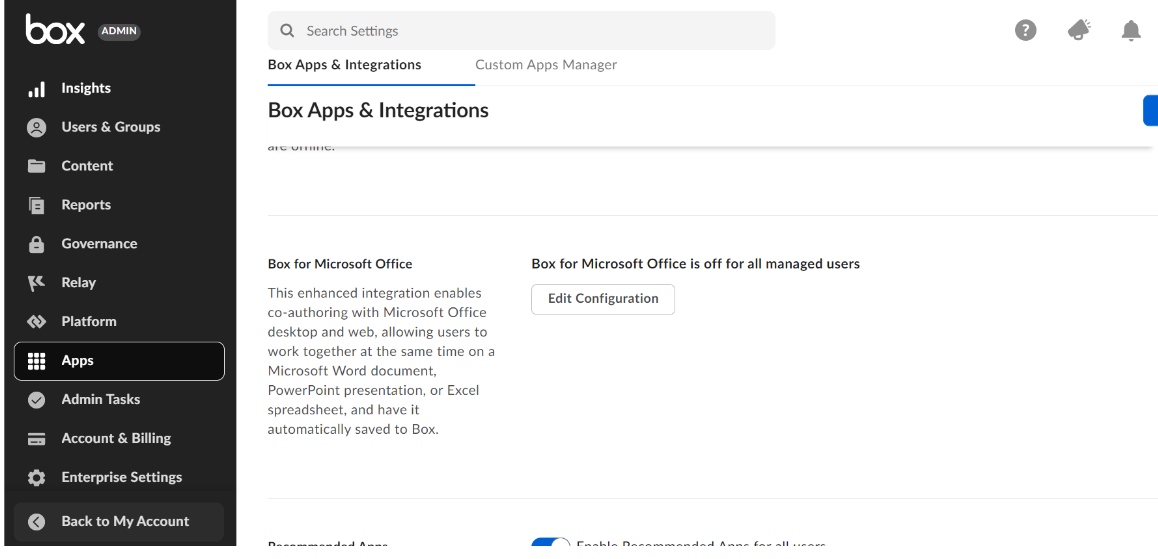Click the Account & Billing card icon
This screenshot has width=1158, height=559.
point(36,439)
